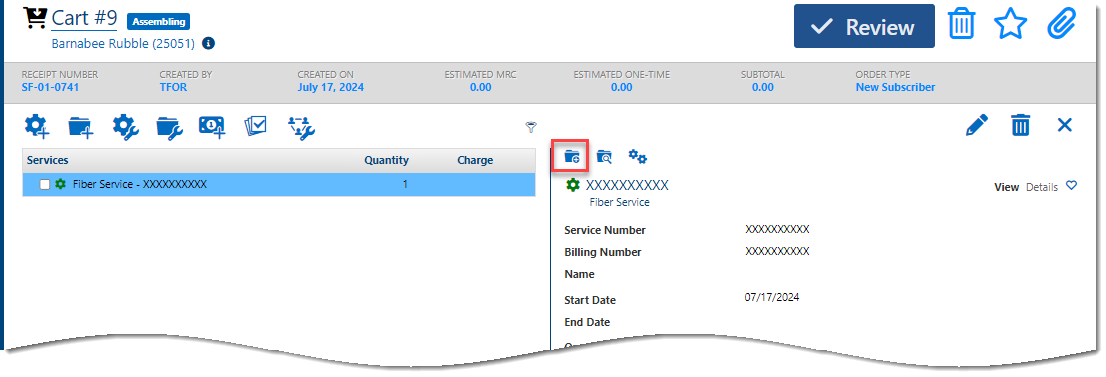1106x377 pixels.
Task: Click the Quantity column header
Action: pos(386,160)
